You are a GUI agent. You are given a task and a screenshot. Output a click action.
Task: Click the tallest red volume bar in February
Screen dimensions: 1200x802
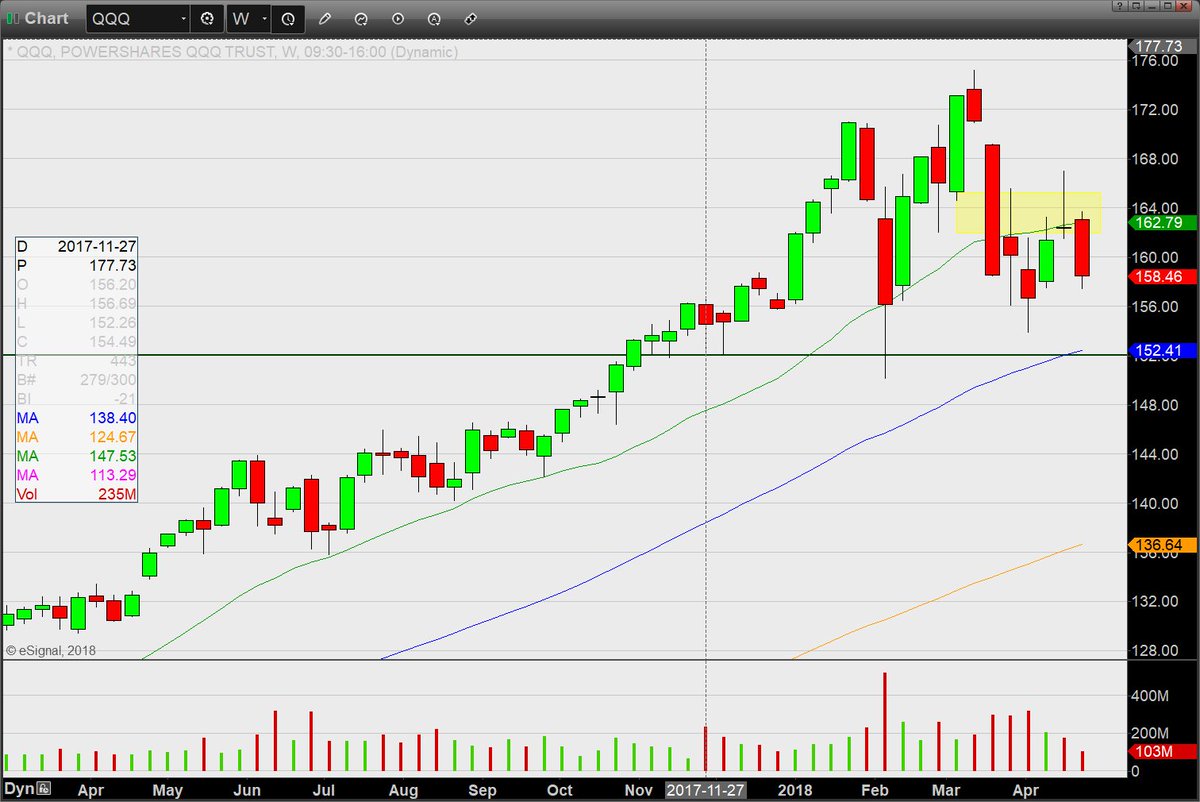click(x=885, y=721)
